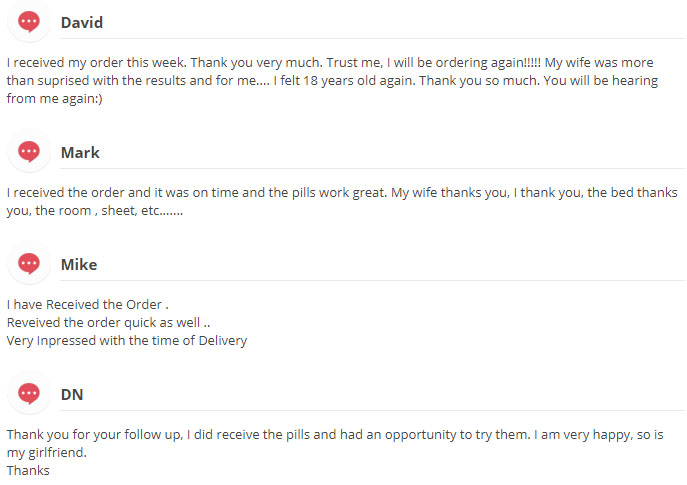Click 'I felt 18 years old again' sentence
This screenshot has width=687, height=485.
[343, 81]
